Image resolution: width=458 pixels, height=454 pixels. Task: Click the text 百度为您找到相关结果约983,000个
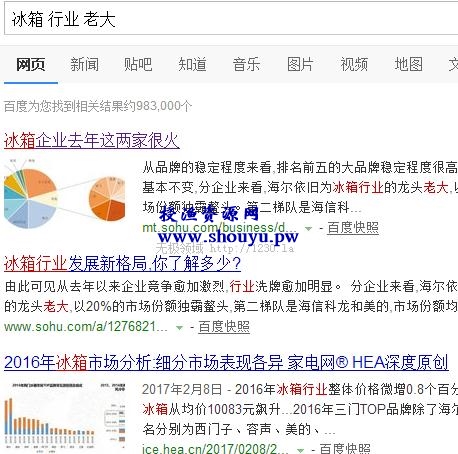[x=98, y=106]
